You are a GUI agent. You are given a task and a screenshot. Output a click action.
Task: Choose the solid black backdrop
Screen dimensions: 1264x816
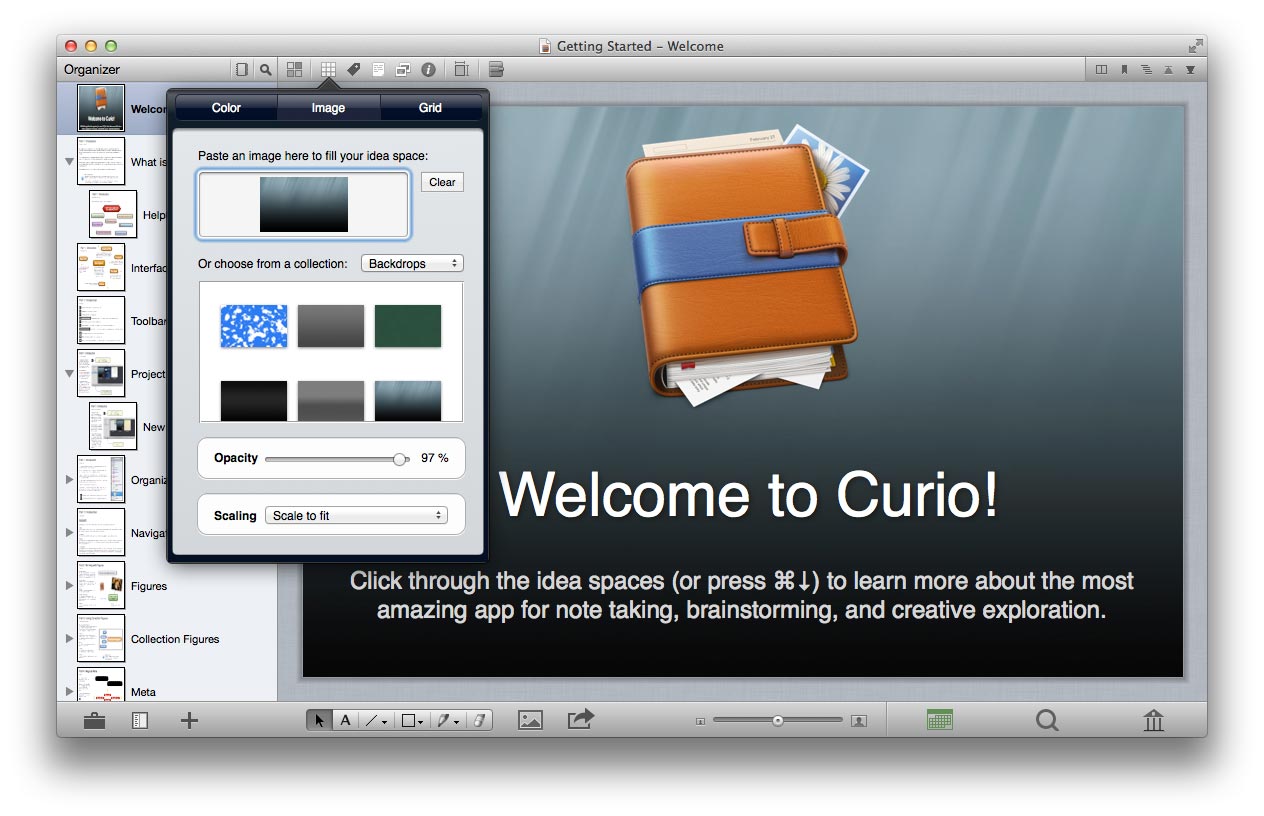click(254, 400)
